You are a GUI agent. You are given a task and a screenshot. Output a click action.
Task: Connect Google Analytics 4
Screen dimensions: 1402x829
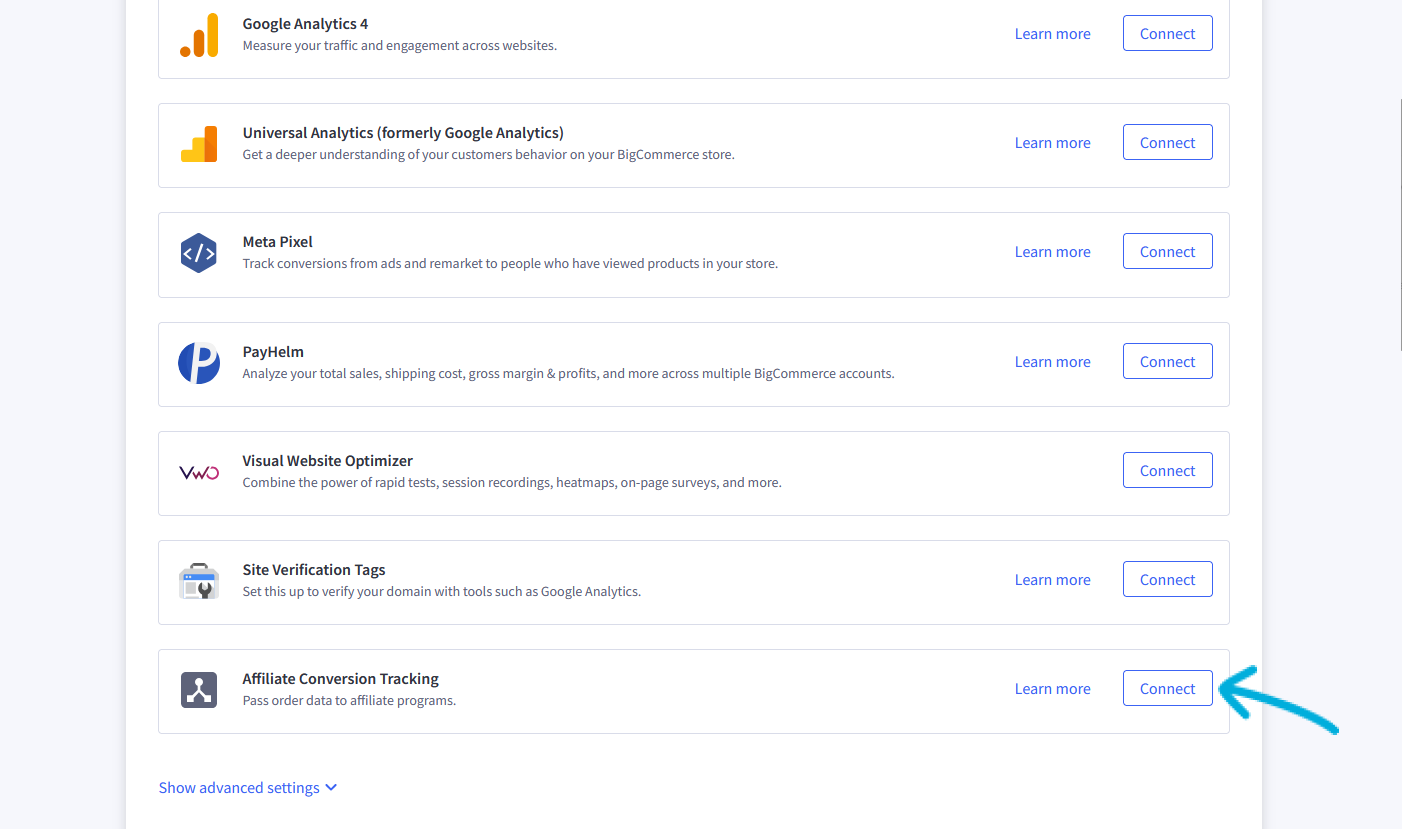tap(1167, 33)
